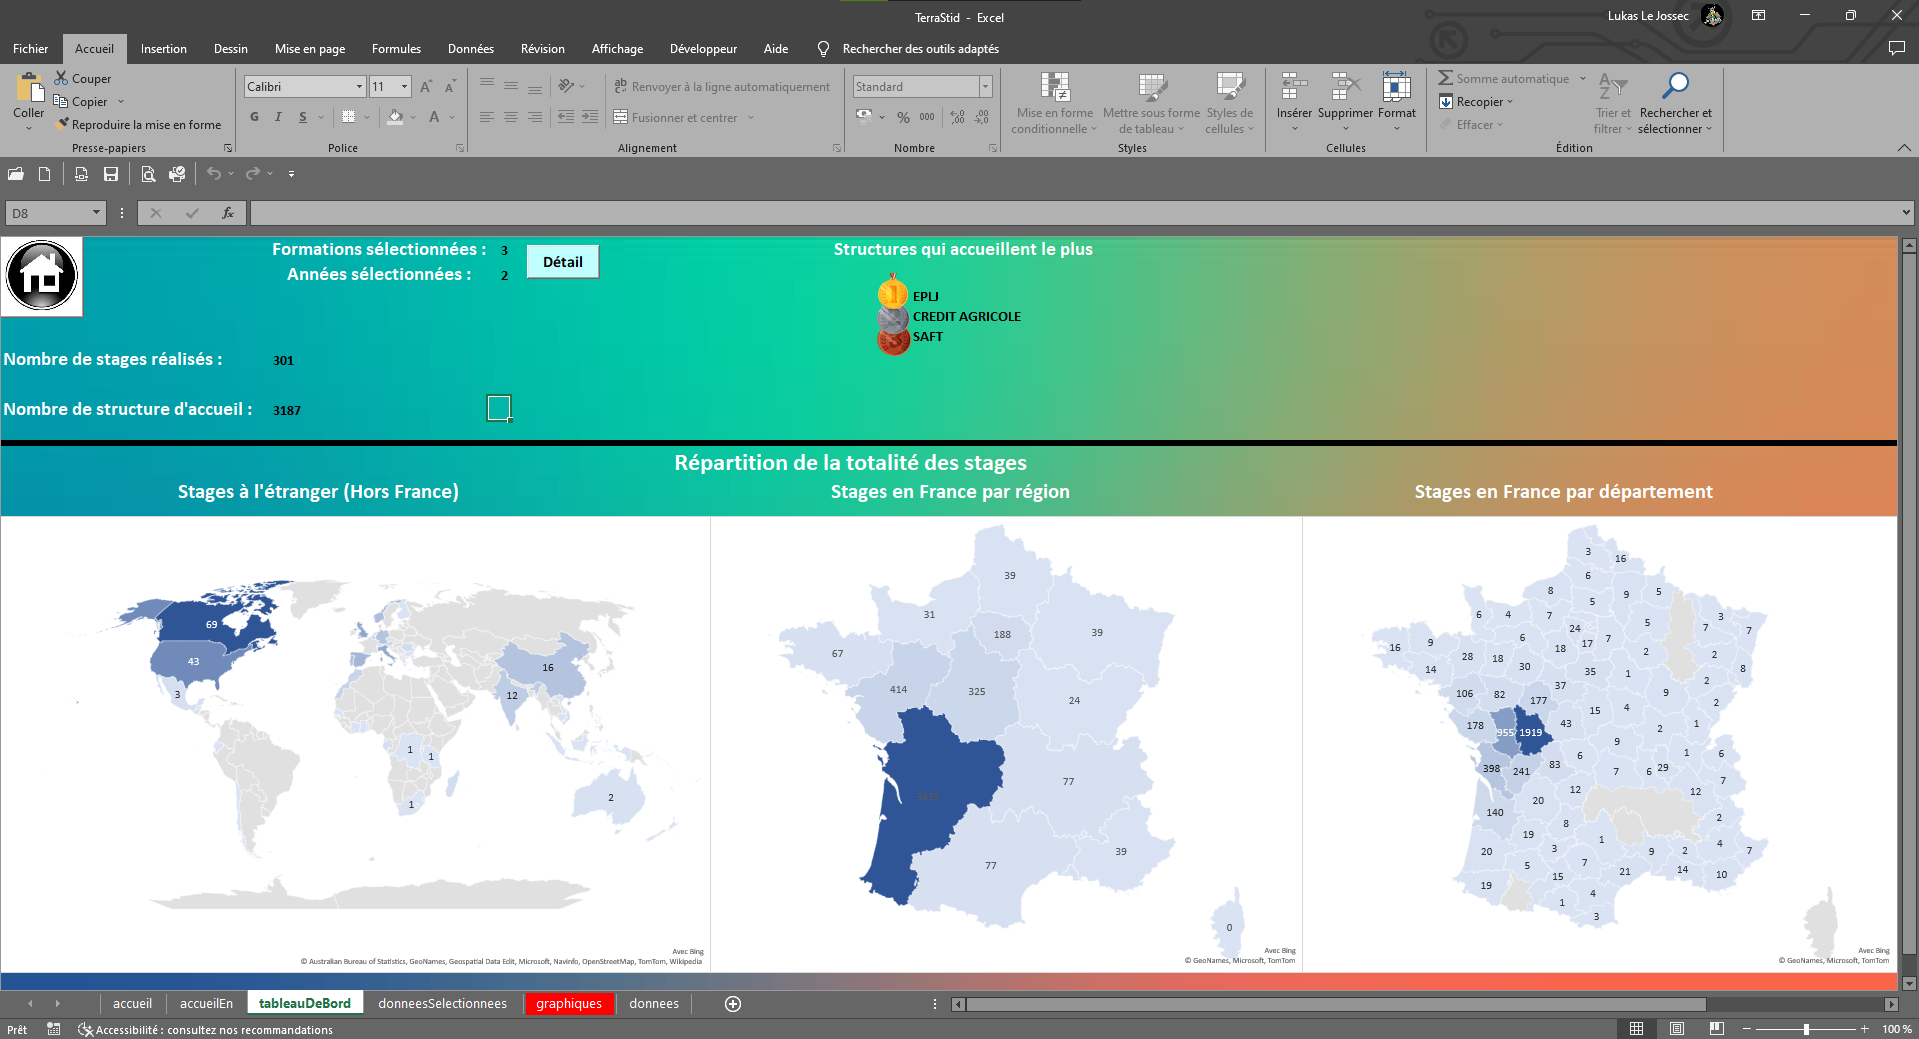Image resolution: width=1919 pixels, height=1039 pixels.
Task: Open the Formules ribbon tab
Action: tap(396, 49)
